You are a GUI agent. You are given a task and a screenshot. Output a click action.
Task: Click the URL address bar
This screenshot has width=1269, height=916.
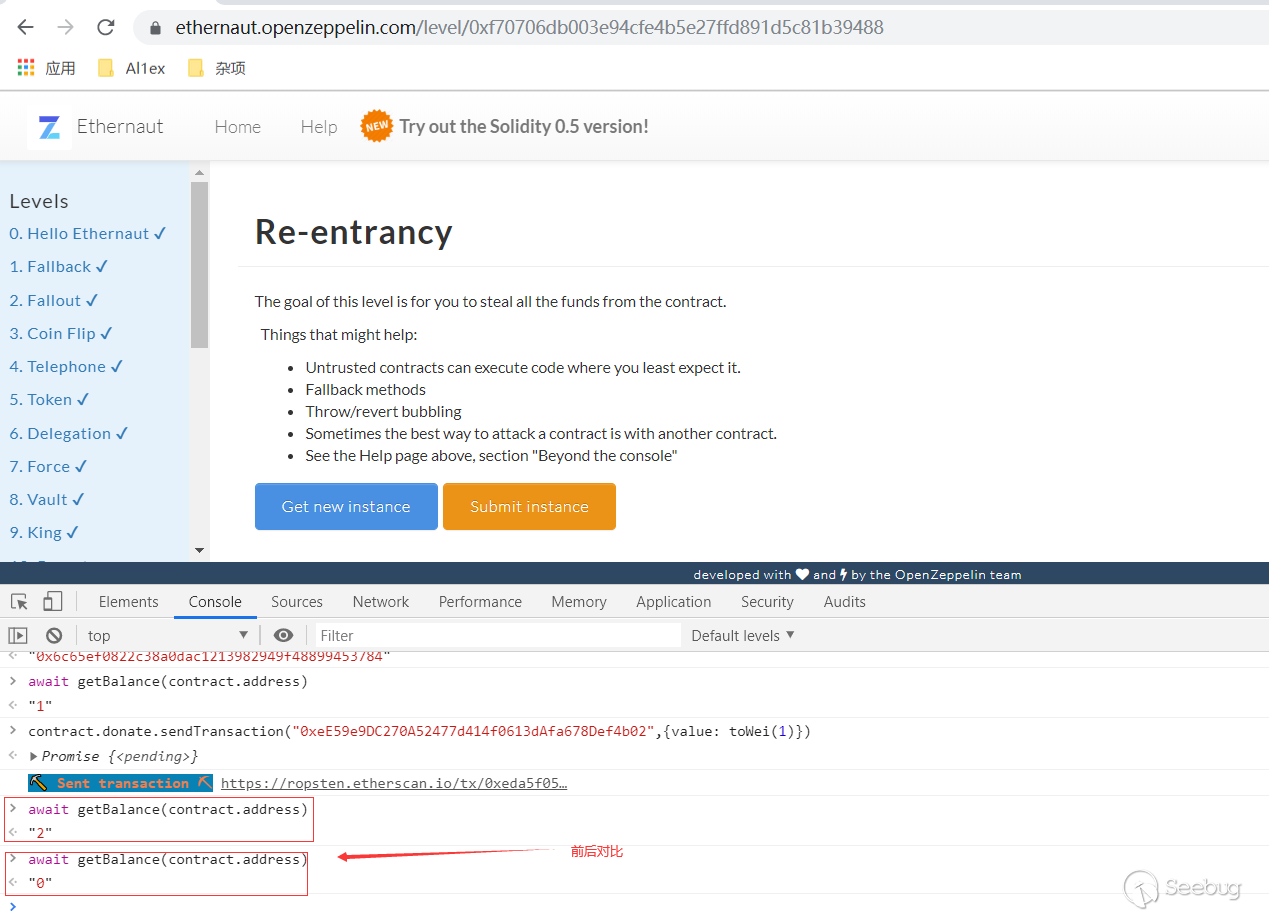tap(700, 28)
